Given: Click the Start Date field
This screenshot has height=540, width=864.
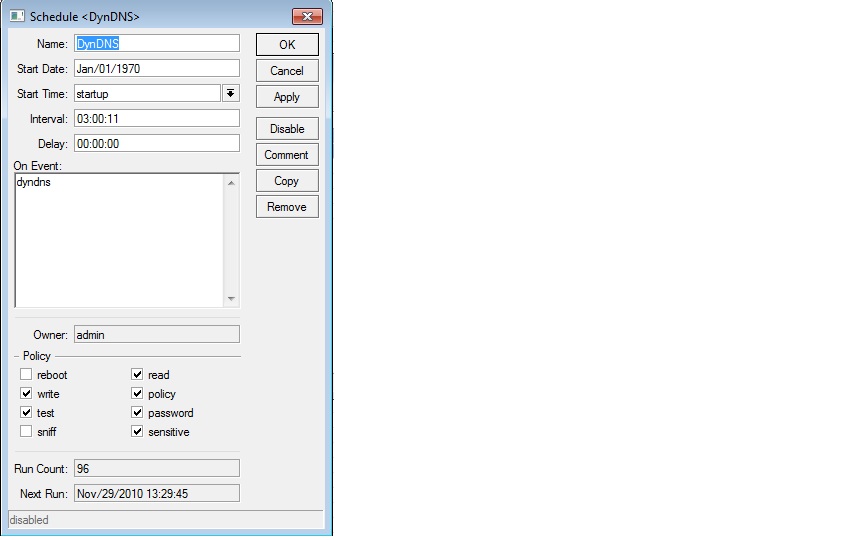Looking at the screenshot, I should (157, 68).
